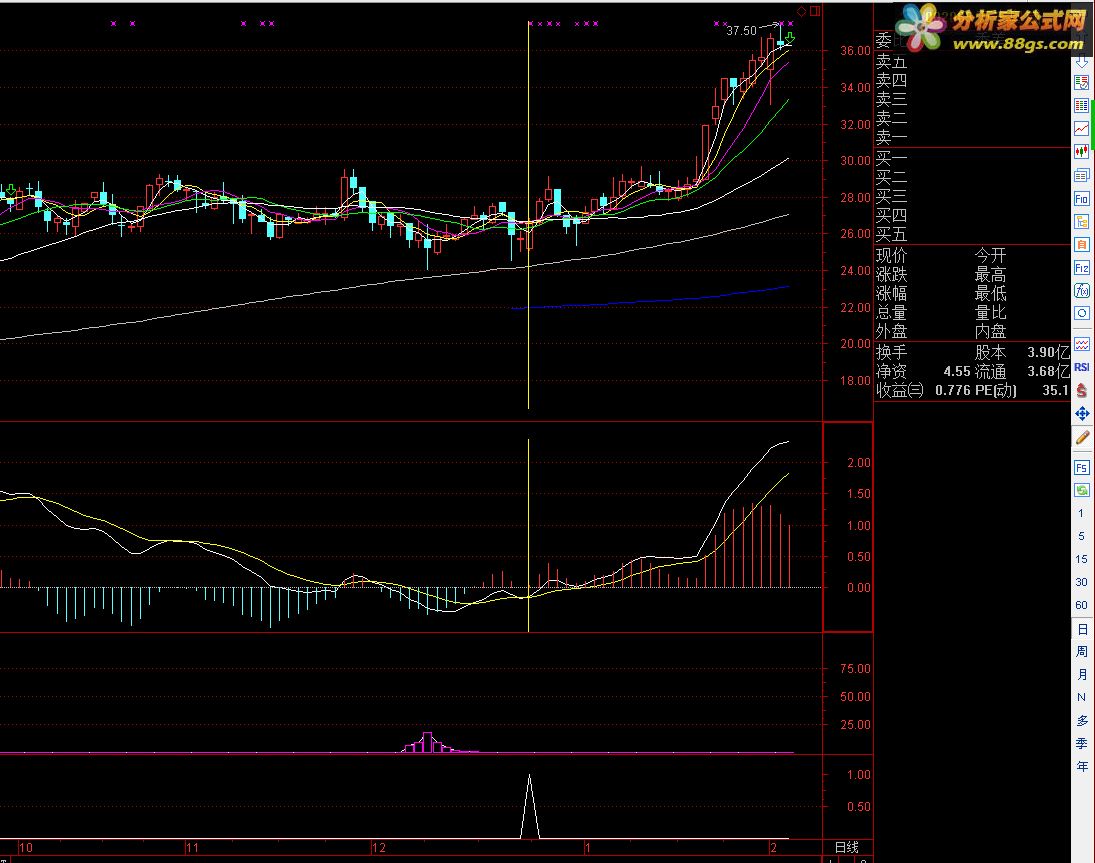Click the red diamond icon above chart
This screenshot has width=1095, height=863.
point(802,11)
